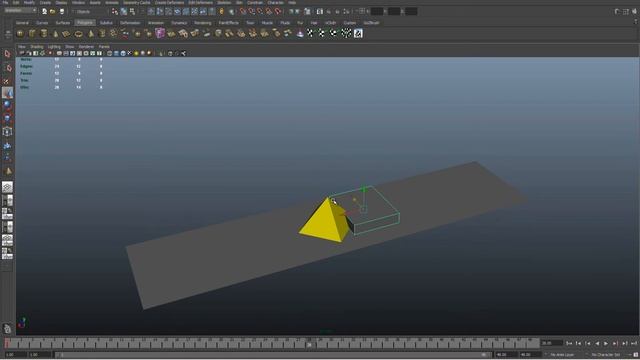
Task: Pick the Select tool in the toolbox
Action: coord(7,53)
